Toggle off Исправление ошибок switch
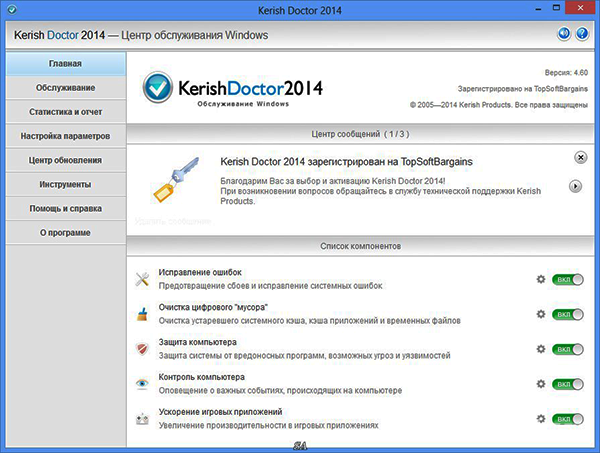 (x=567, y=280)
